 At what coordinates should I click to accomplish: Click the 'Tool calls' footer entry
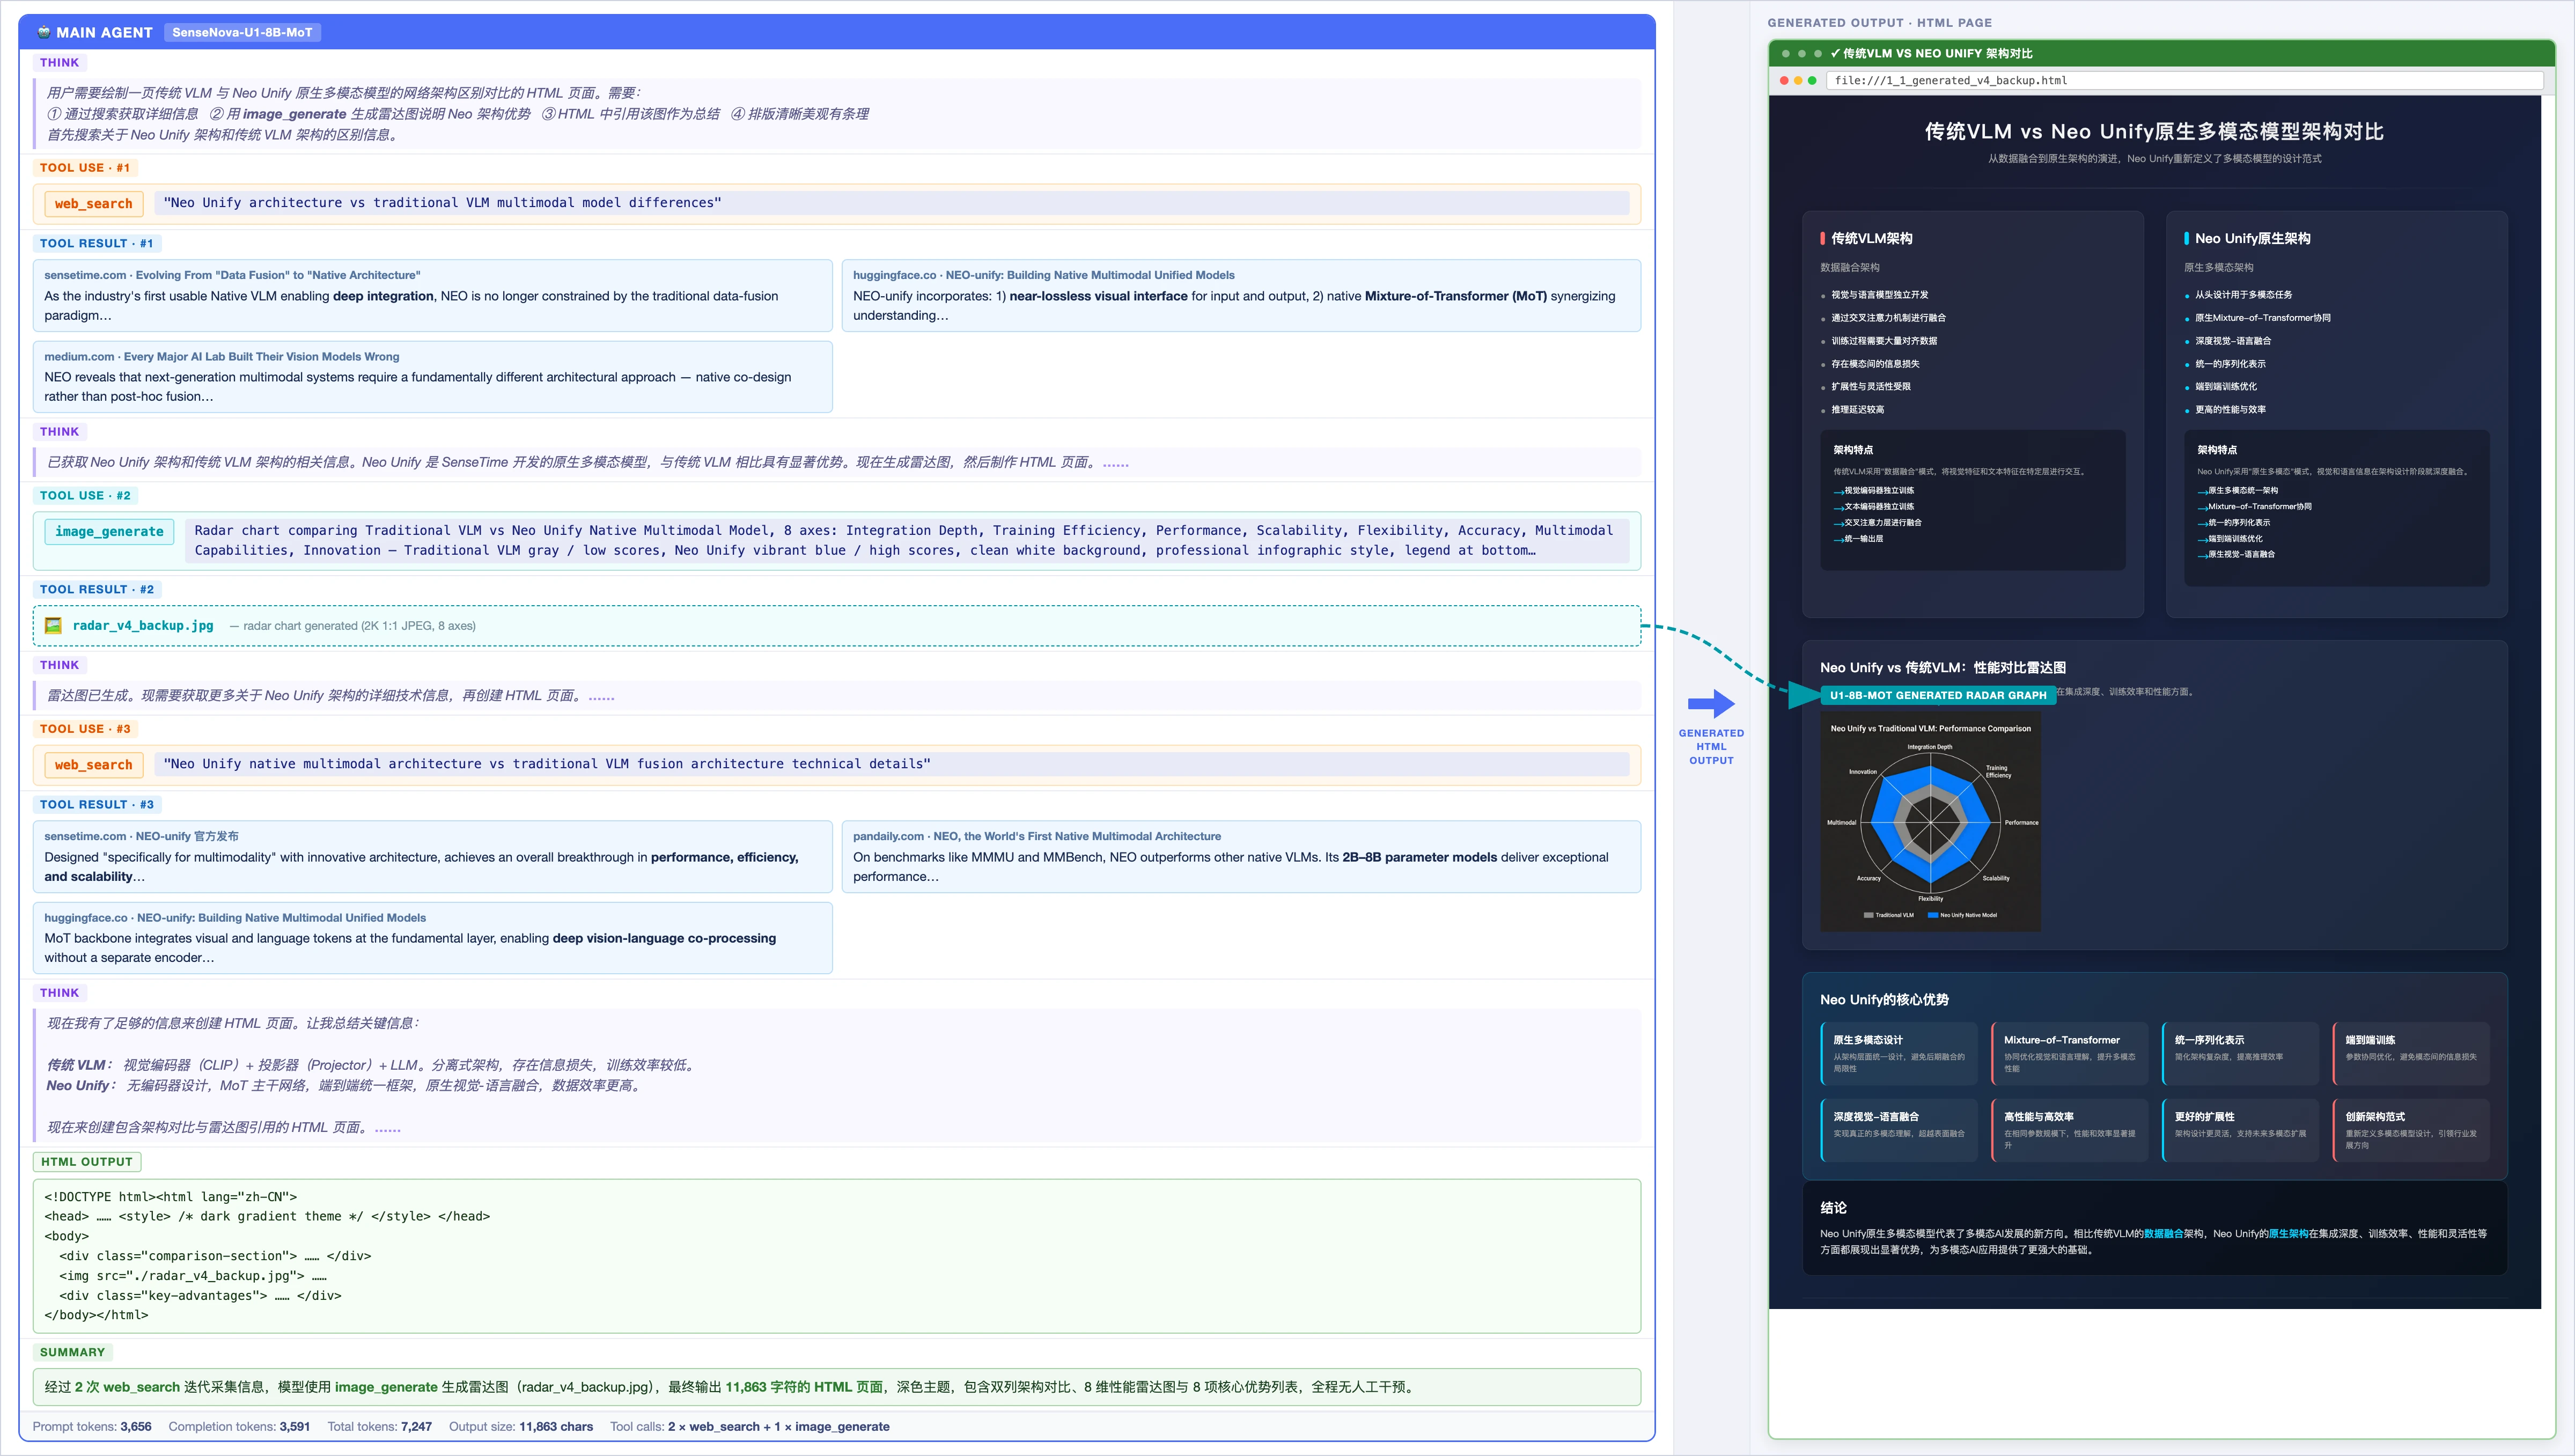(x=750, y=1427)
